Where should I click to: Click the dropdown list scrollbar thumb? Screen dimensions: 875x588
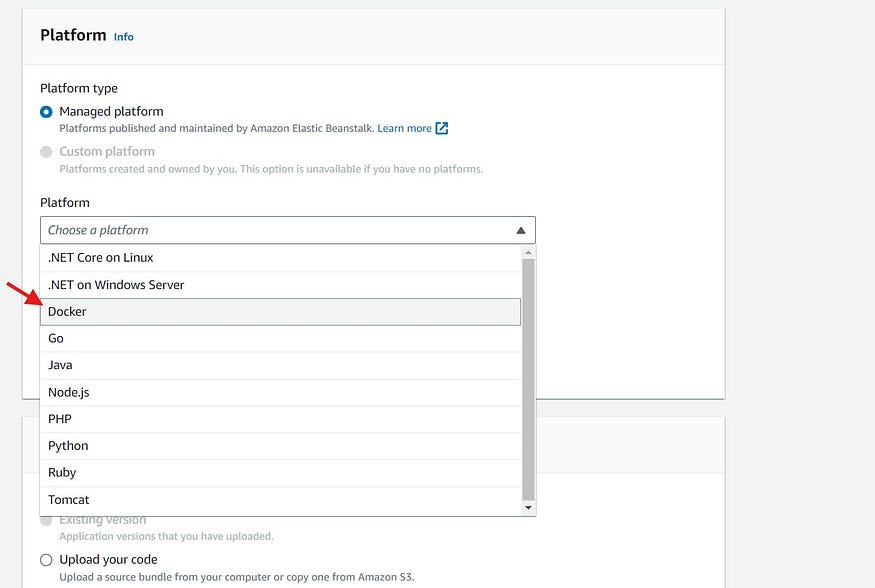click(528, 379)
